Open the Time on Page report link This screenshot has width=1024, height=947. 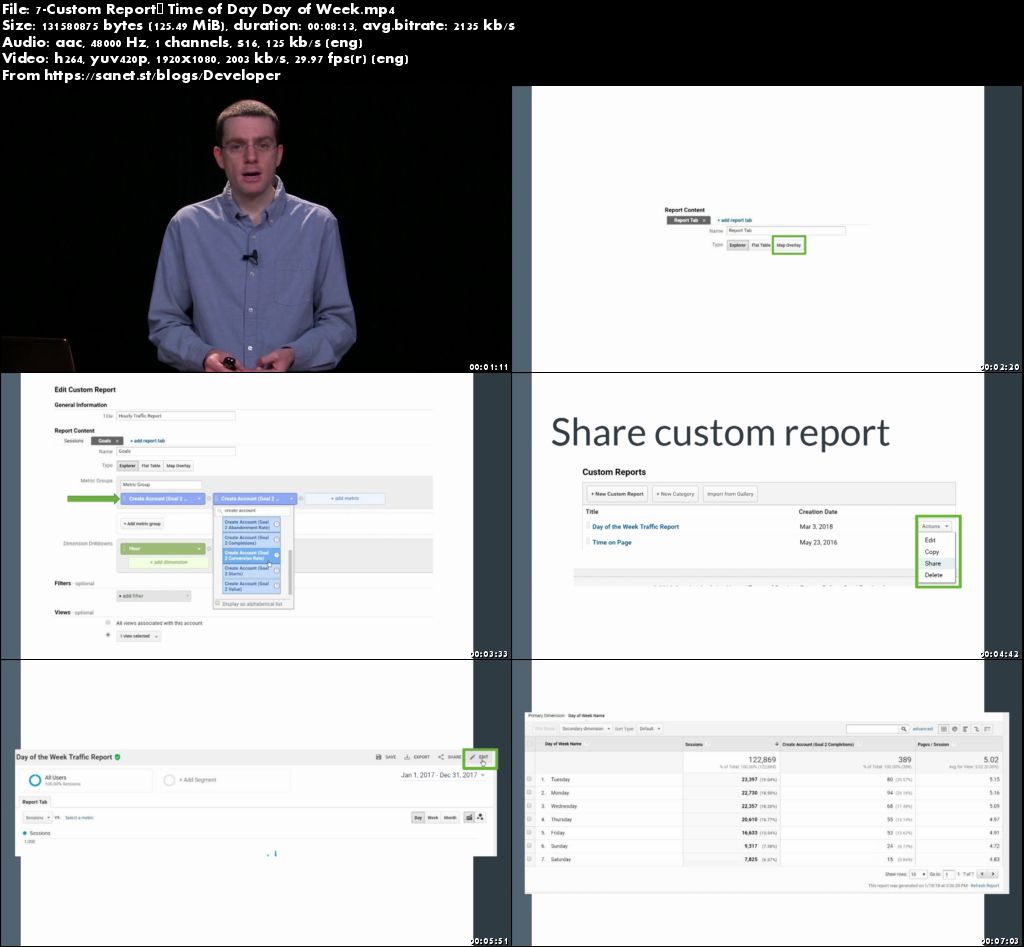(612, 542)
